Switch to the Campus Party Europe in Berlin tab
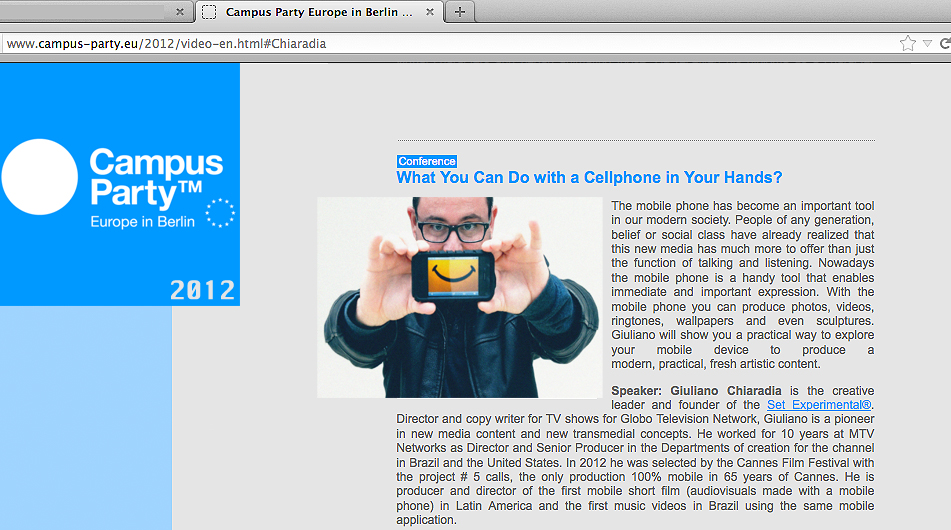Viewport: 951px width, 530px height. coord(318,12)
